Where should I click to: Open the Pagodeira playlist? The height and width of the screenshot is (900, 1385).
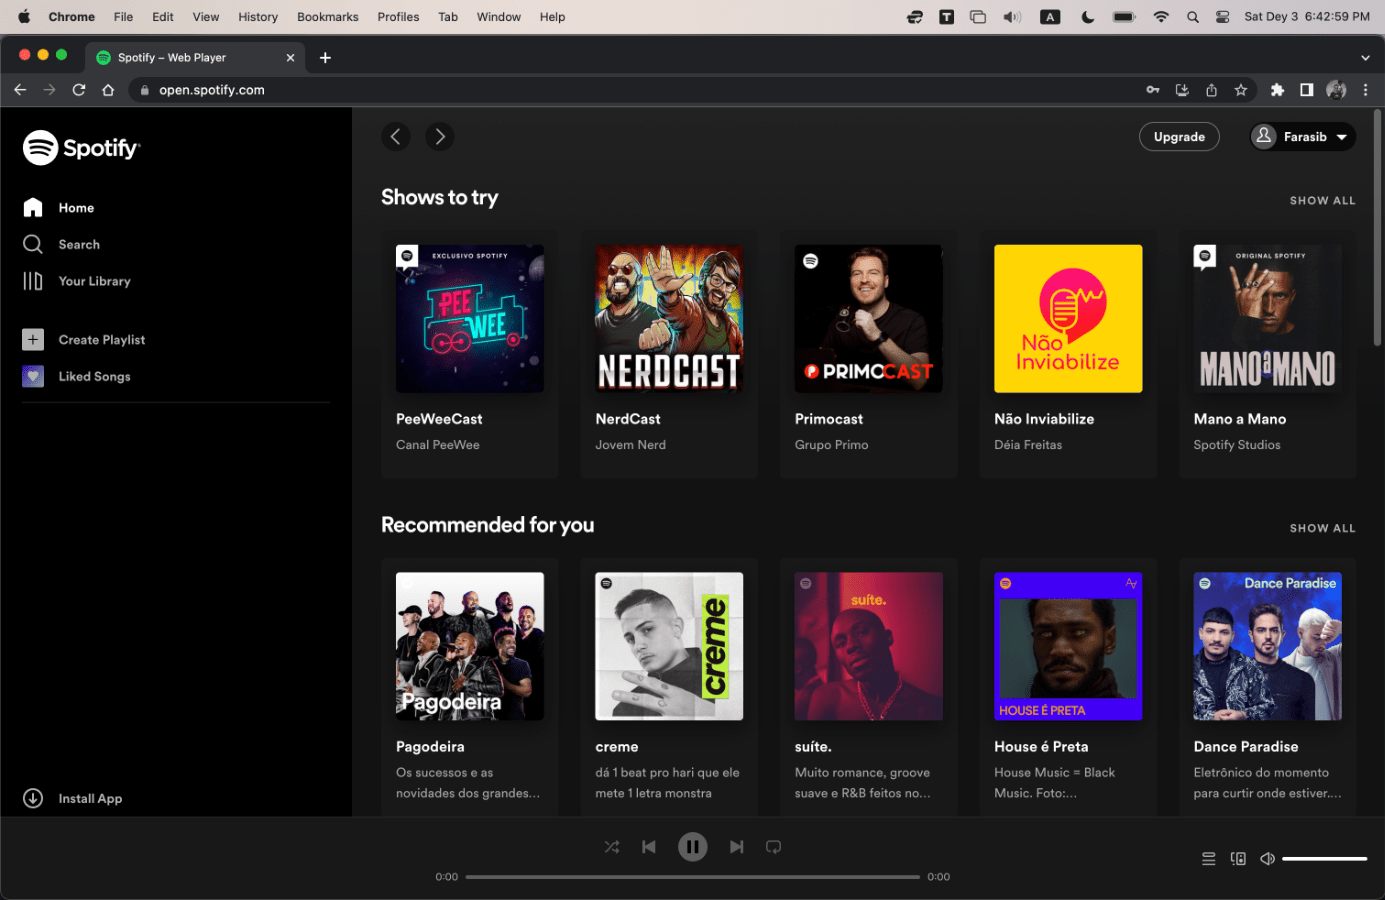pyautogui.click(x=470, y=686)
